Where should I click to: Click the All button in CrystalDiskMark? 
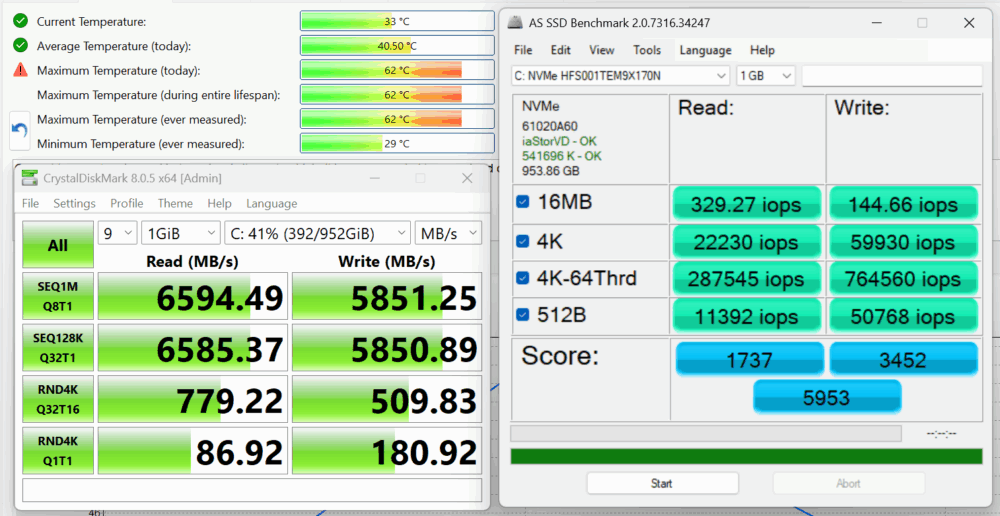tap(57, 245)
